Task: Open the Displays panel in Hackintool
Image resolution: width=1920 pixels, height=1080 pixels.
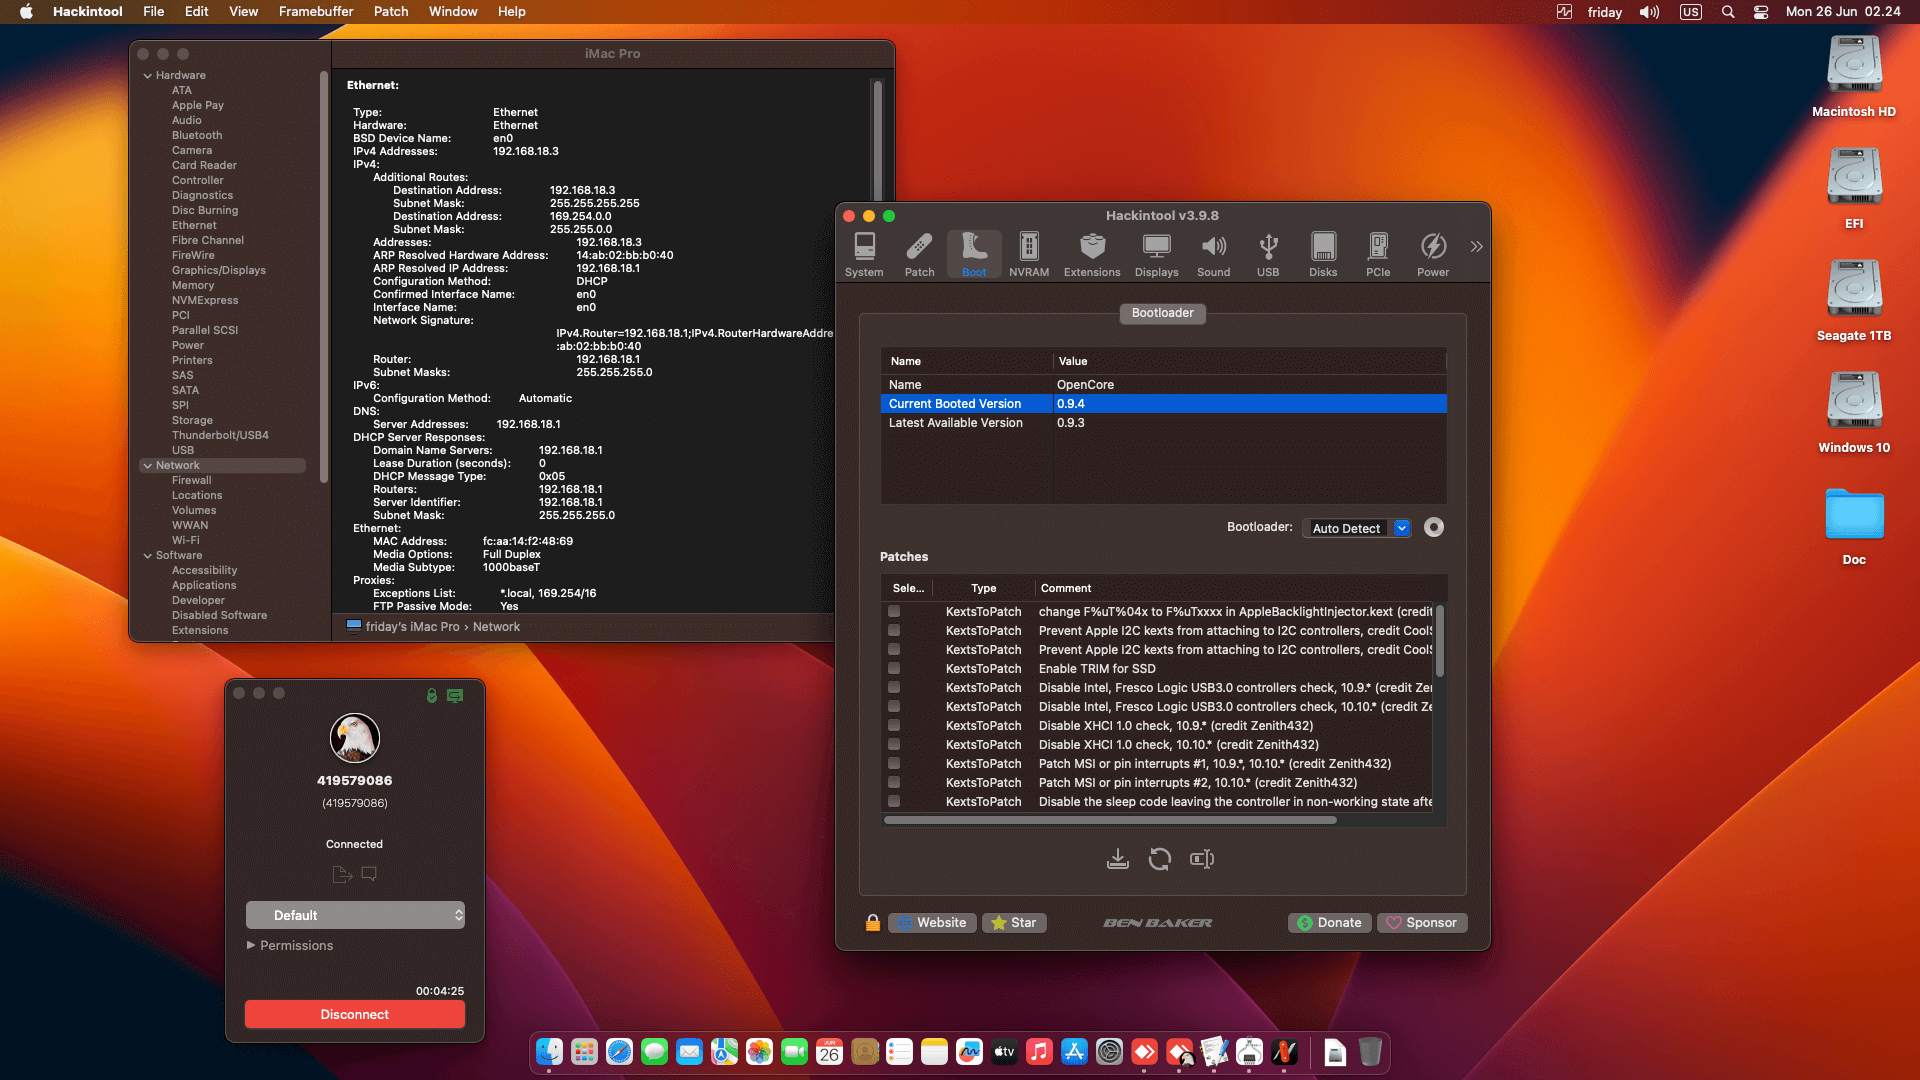Action: coord(1156,253)
